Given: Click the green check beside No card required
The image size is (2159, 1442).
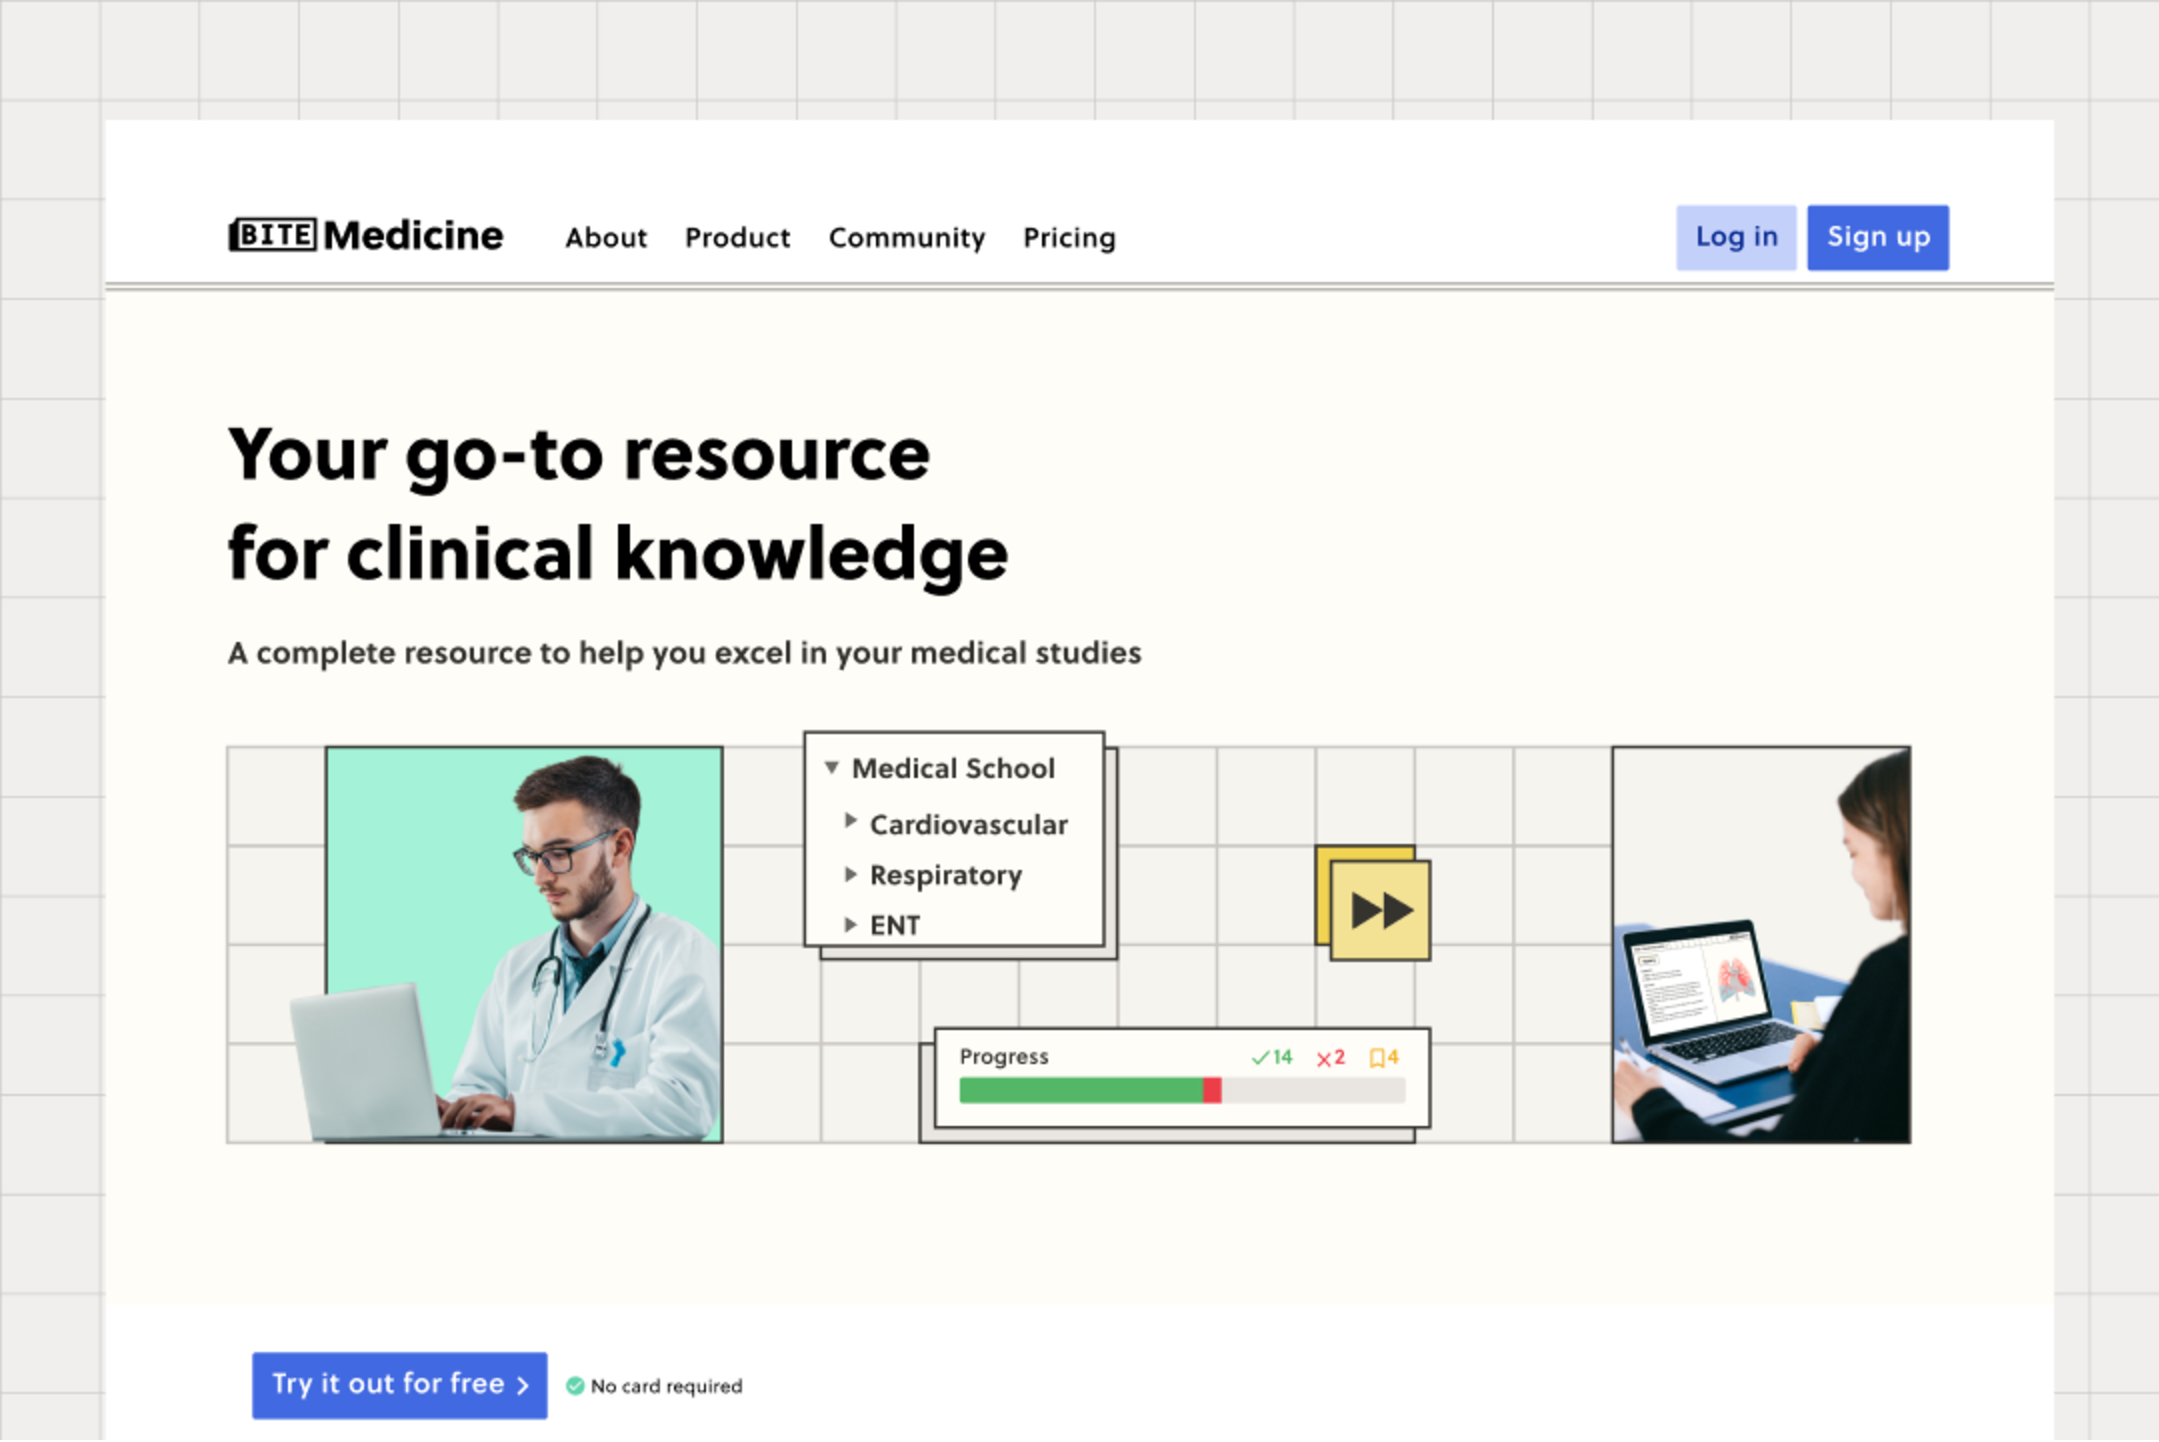Looking at the screenshot, I should pos(575,1386).
